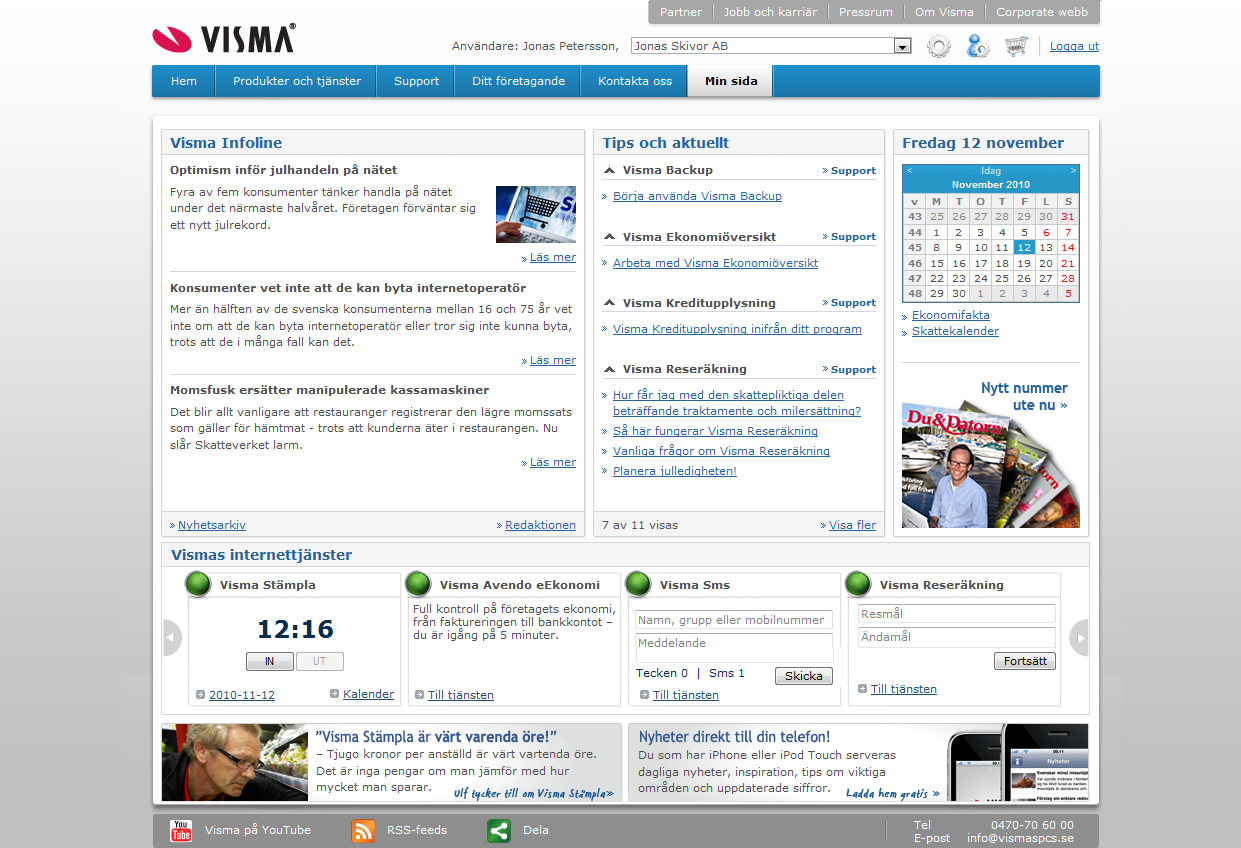Viewport: 1241px width, 848px height.
Task: Toggle the IN stamp button
Action: click(270, 661)
